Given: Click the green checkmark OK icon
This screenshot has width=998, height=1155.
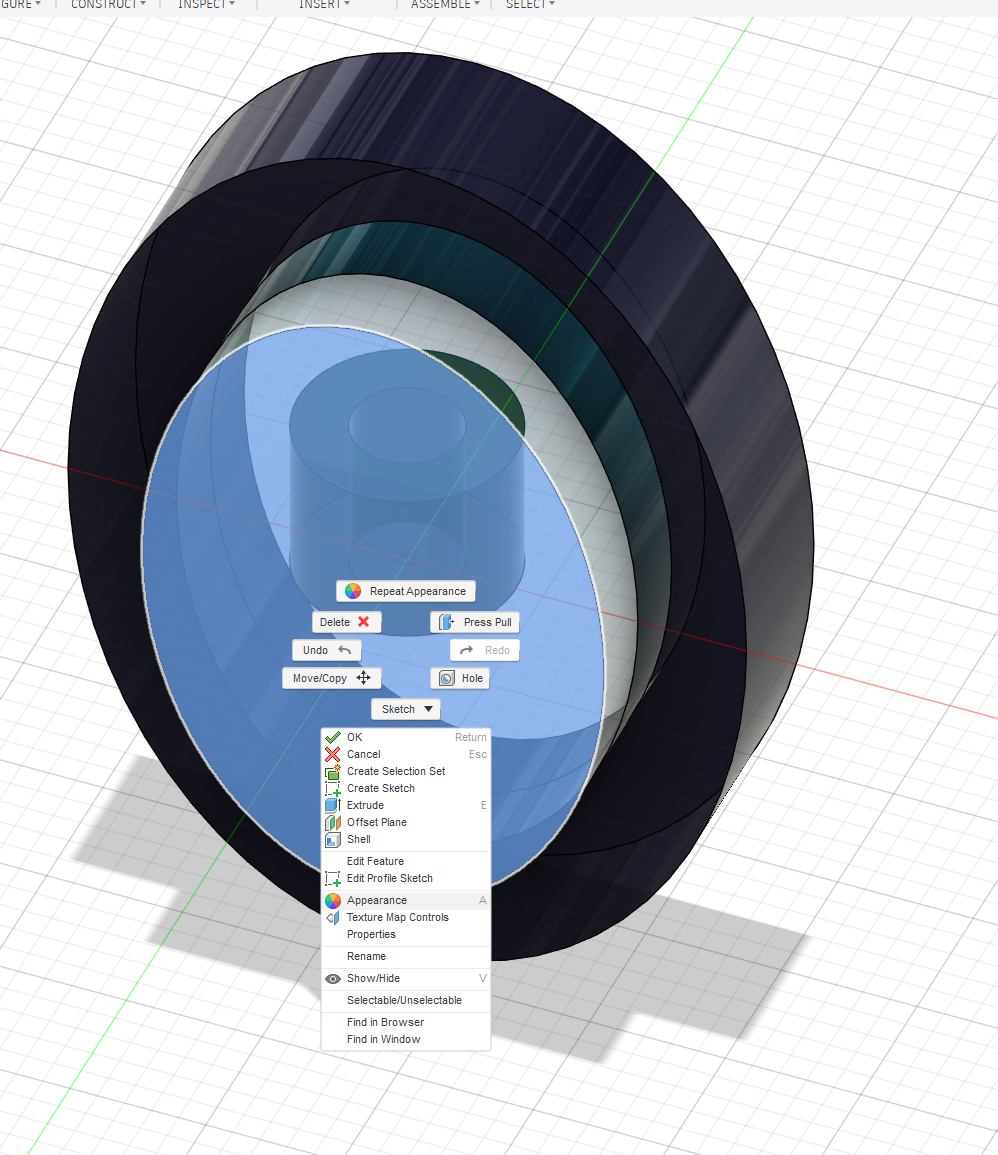Looking at the screenshot, I should [x=333, y=737].
